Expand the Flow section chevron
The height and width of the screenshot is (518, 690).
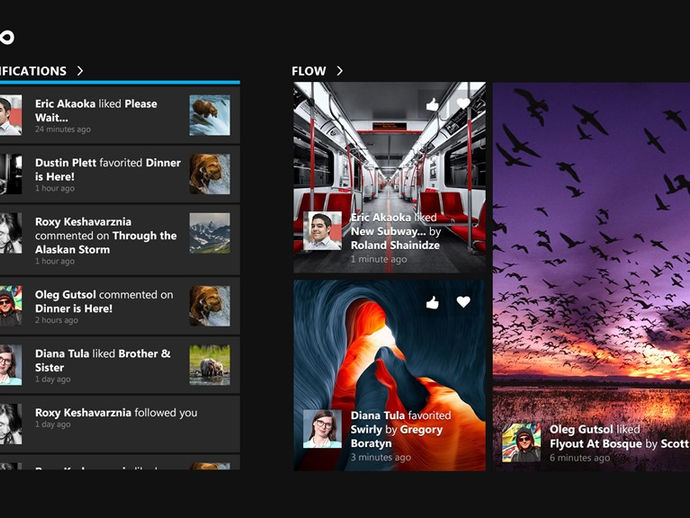pos(339,71)
